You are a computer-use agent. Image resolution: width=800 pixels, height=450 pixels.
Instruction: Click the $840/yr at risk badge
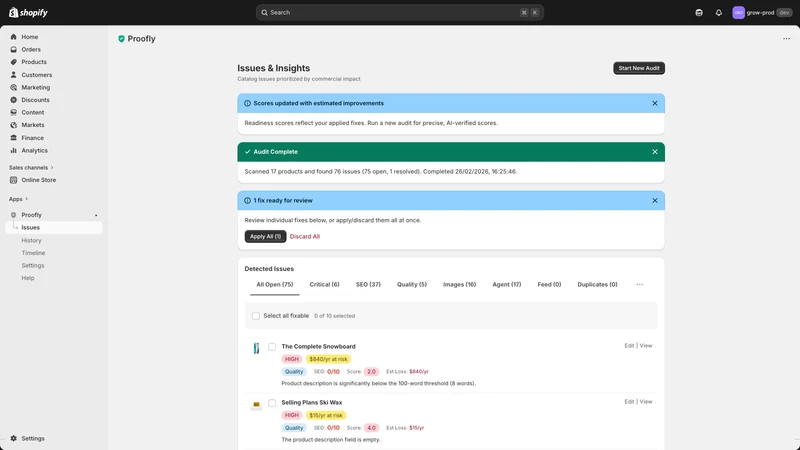[x=328, y=359]
